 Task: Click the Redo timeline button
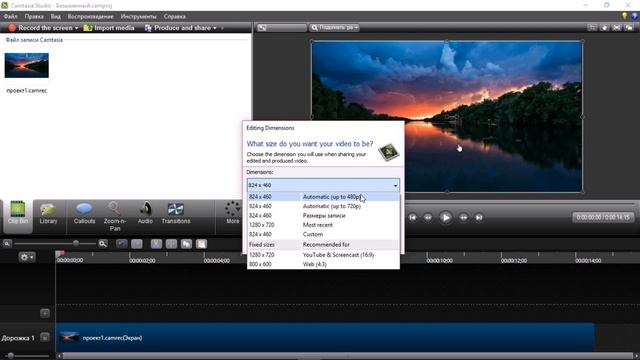[x=137, y=244]
